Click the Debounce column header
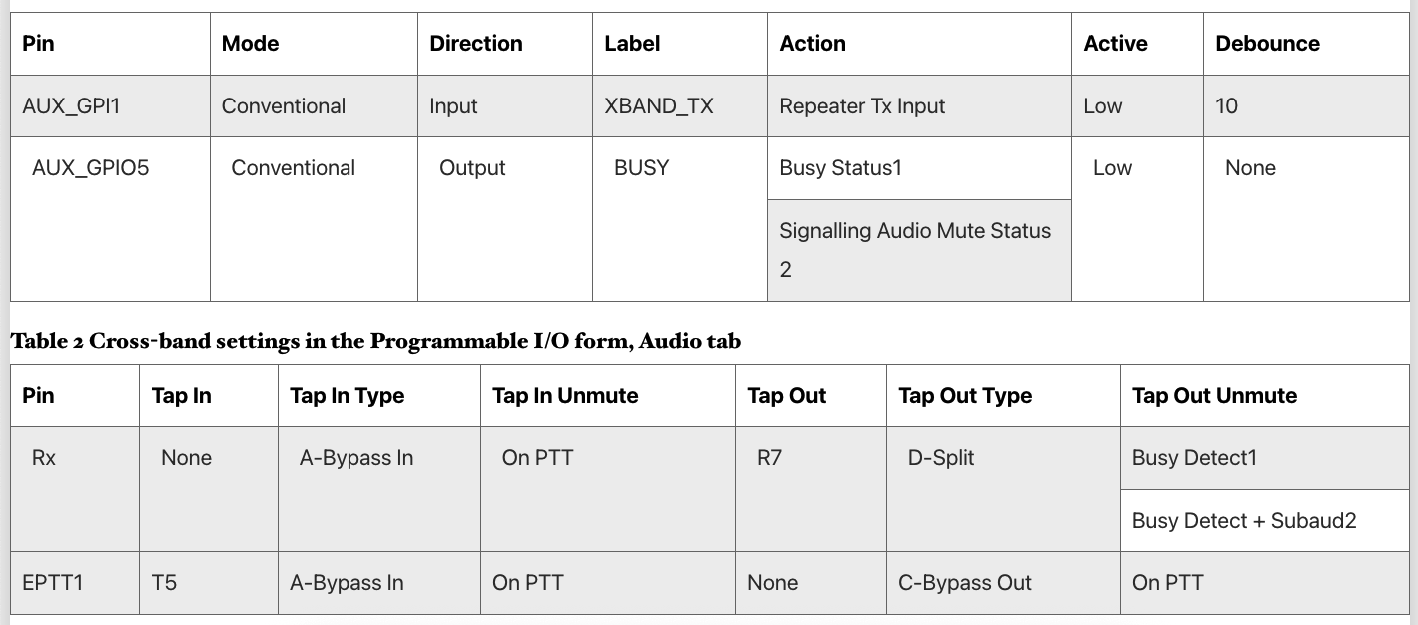 click(1306, 44)
